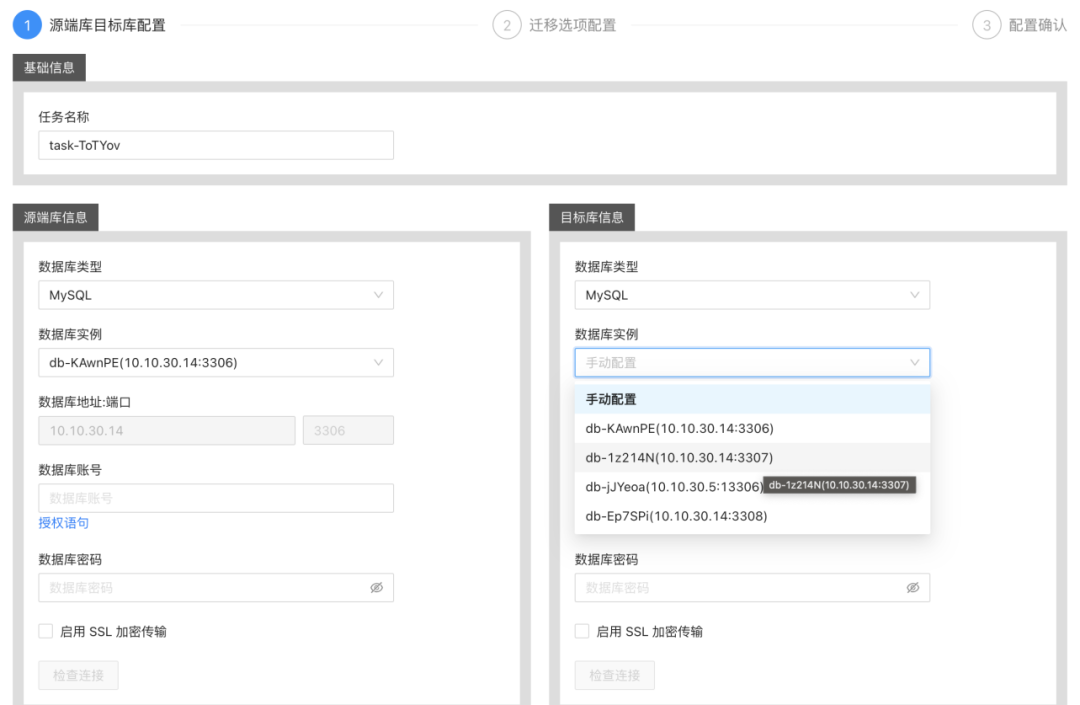The image size is (1080, 705).
Task: Select db-jJYeoa(10.10.30.5:13306) option
Action: click(752, 487)
